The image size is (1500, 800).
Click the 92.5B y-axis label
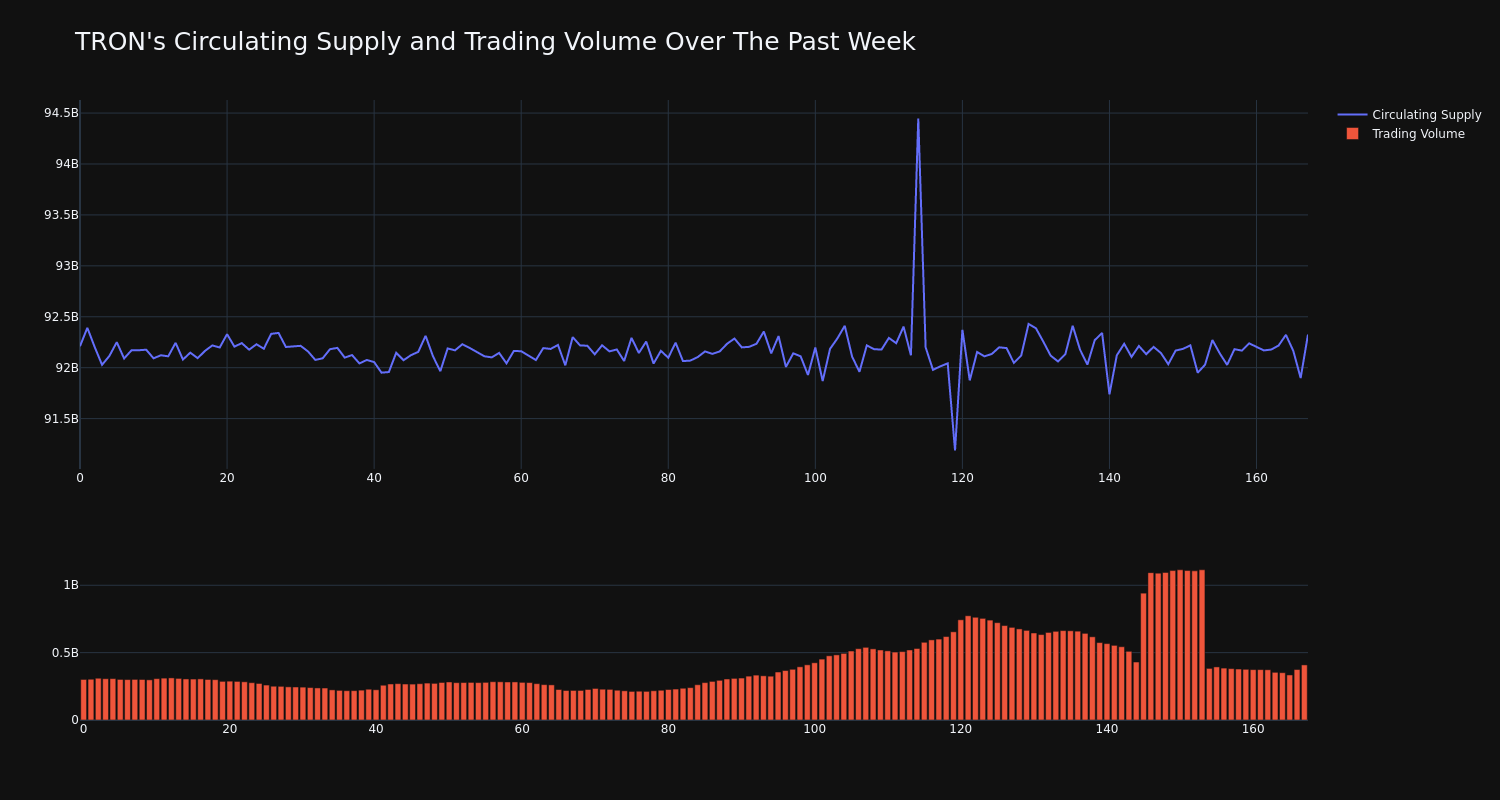pyautogui.click(x=61, y=317)
